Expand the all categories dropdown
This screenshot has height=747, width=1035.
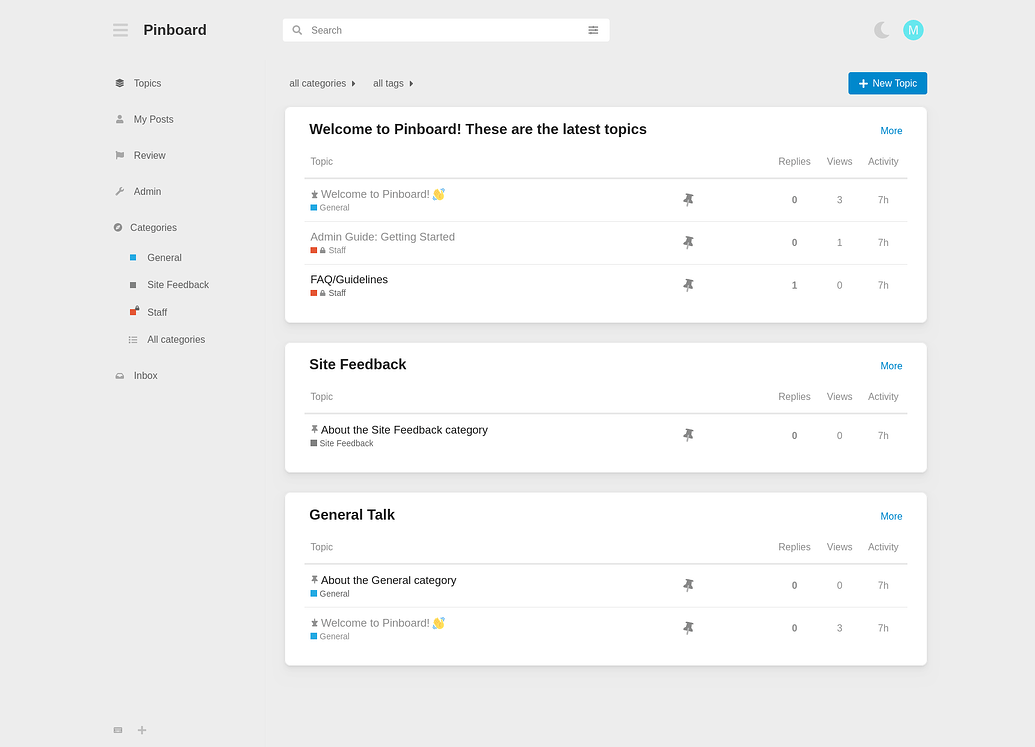(x=322, y=83)
